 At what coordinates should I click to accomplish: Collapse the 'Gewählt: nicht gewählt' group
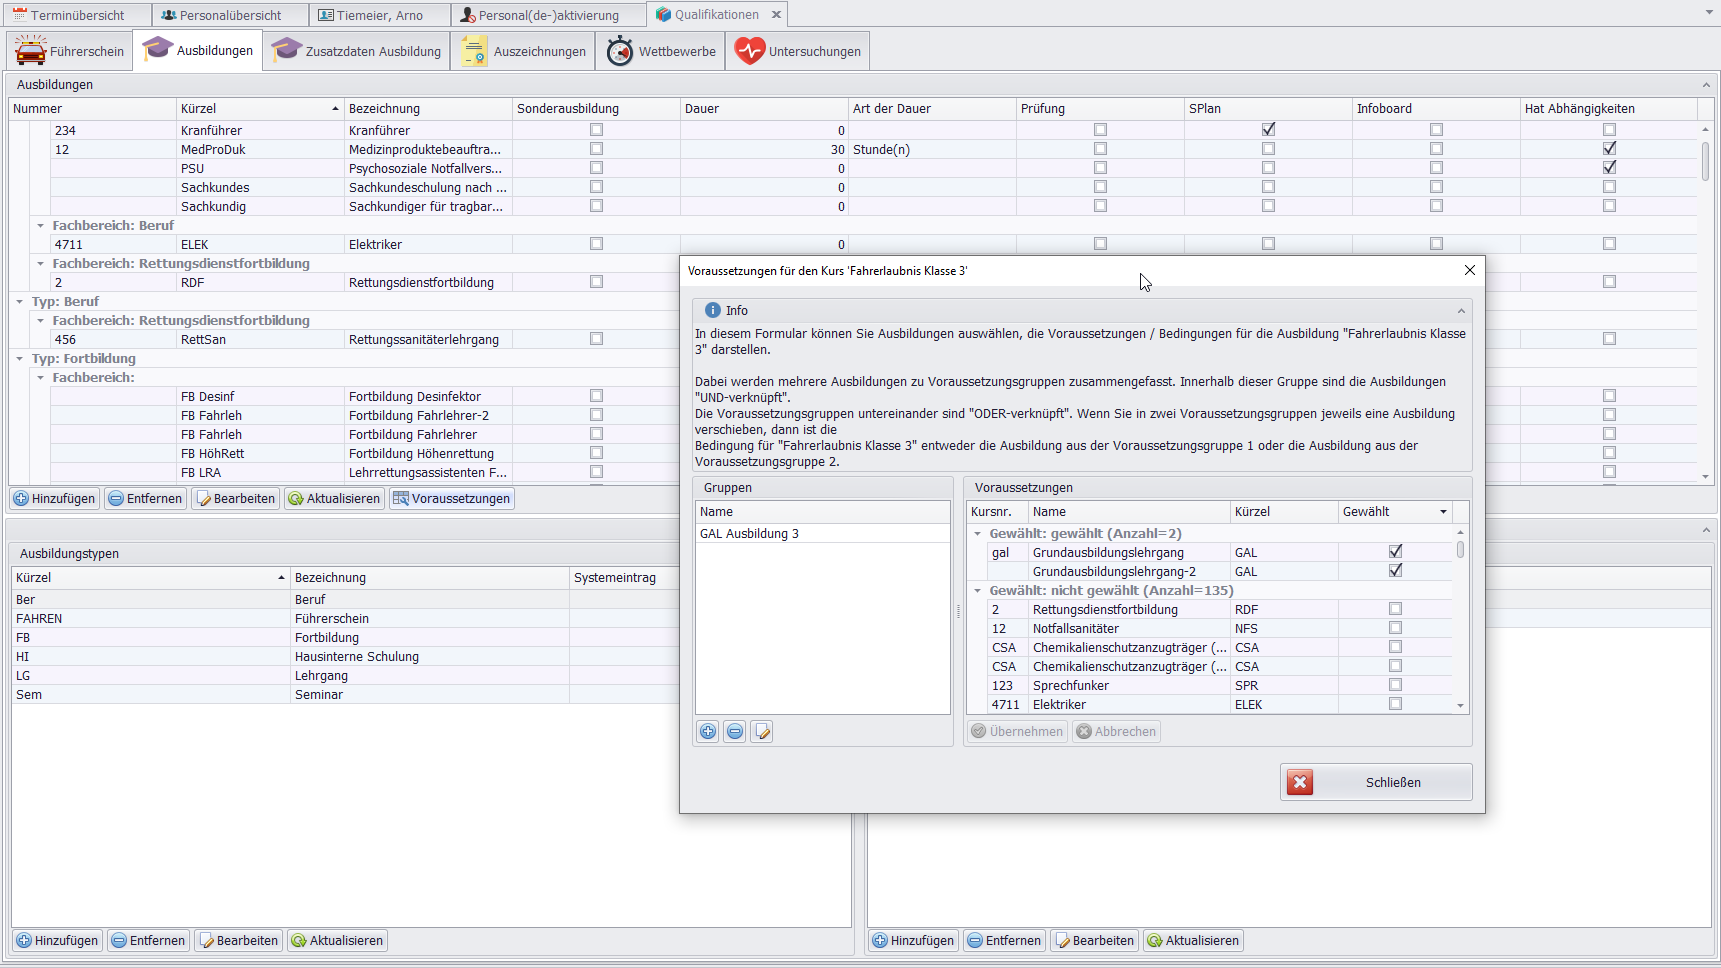(x=978, y=591)
